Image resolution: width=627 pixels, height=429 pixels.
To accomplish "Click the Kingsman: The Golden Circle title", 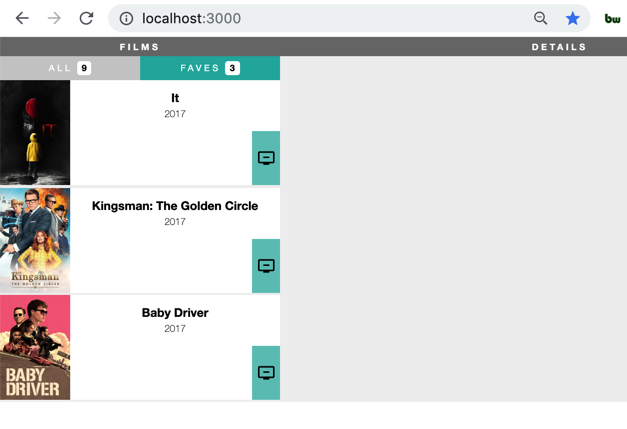I will pos(175,206).
